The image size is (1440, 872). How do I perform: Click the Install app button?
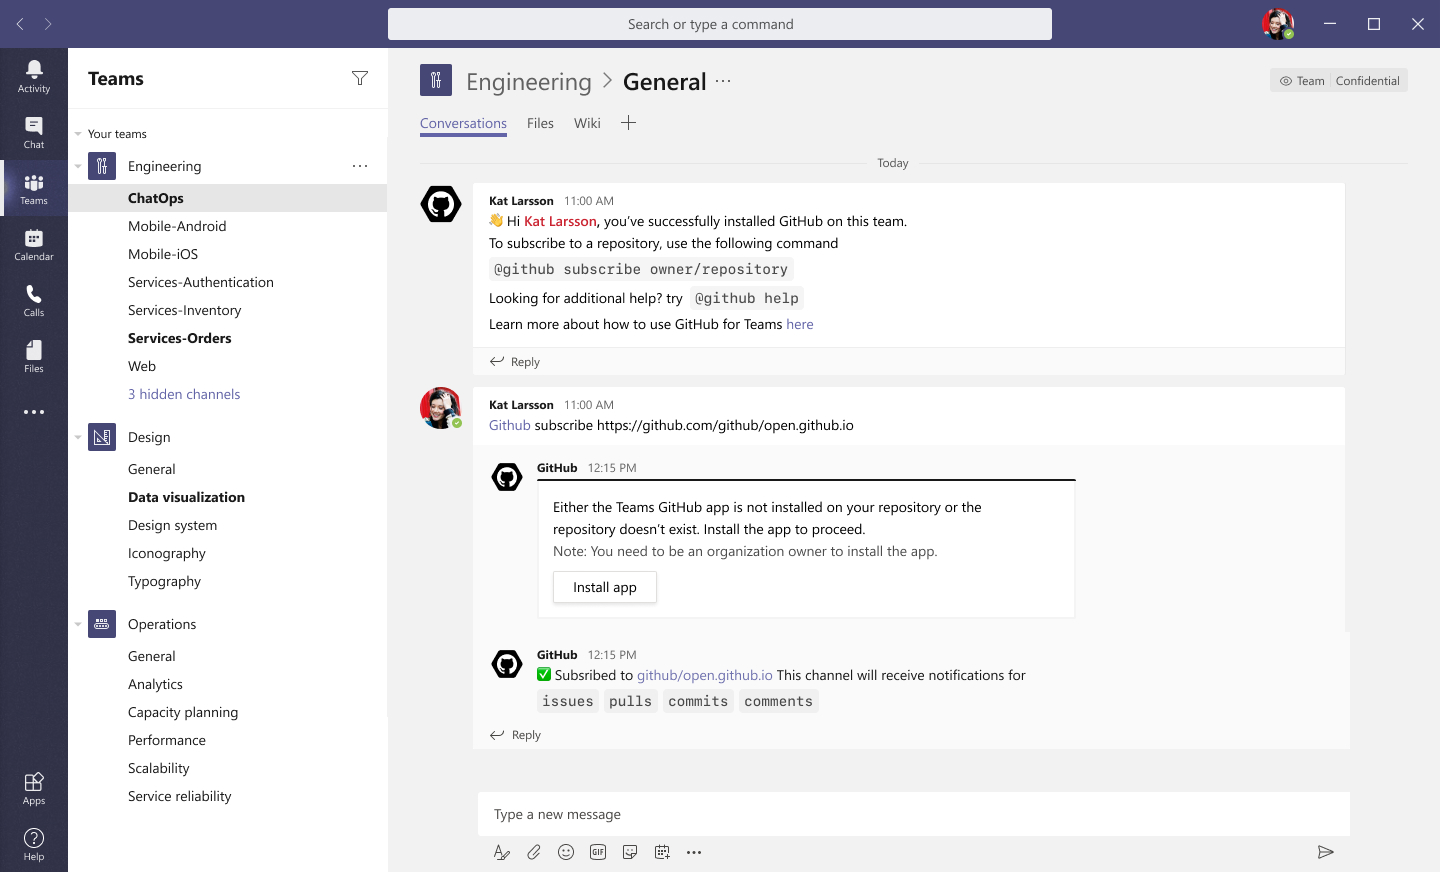pyautogui.click(x=604, y=587)
